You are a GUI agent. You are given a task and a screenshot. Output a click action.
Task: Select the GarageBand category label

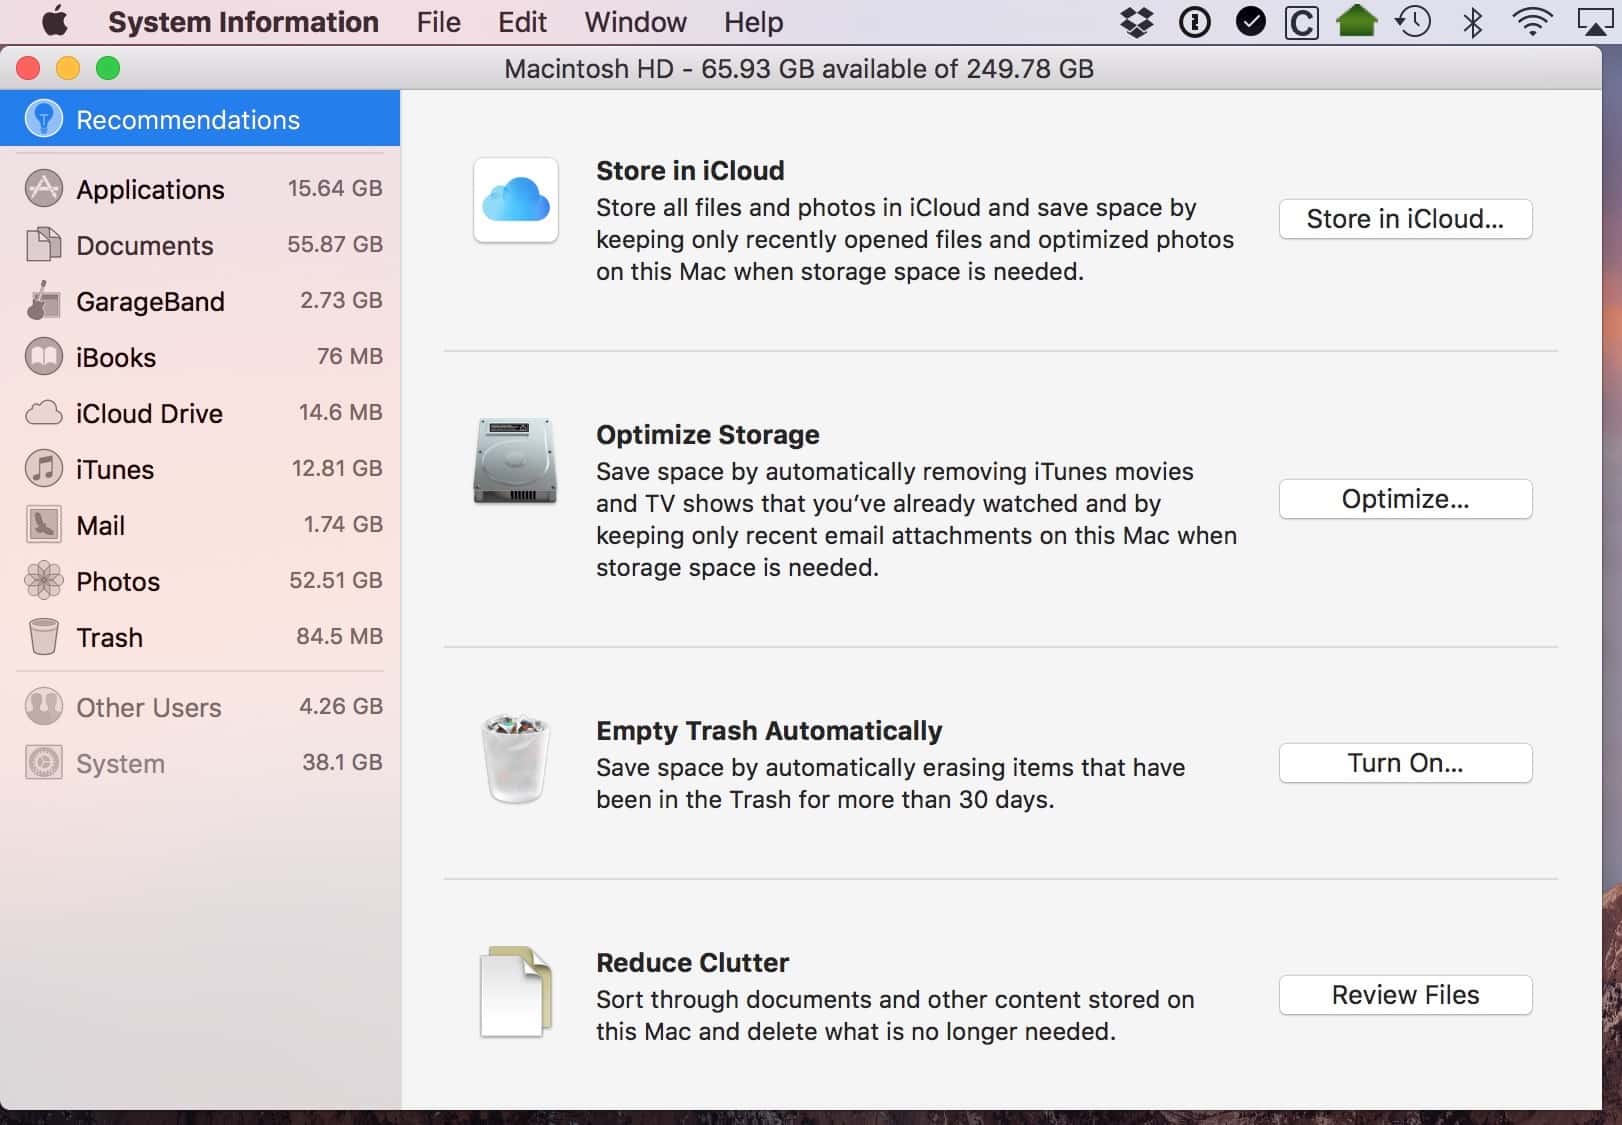(150, 301)
